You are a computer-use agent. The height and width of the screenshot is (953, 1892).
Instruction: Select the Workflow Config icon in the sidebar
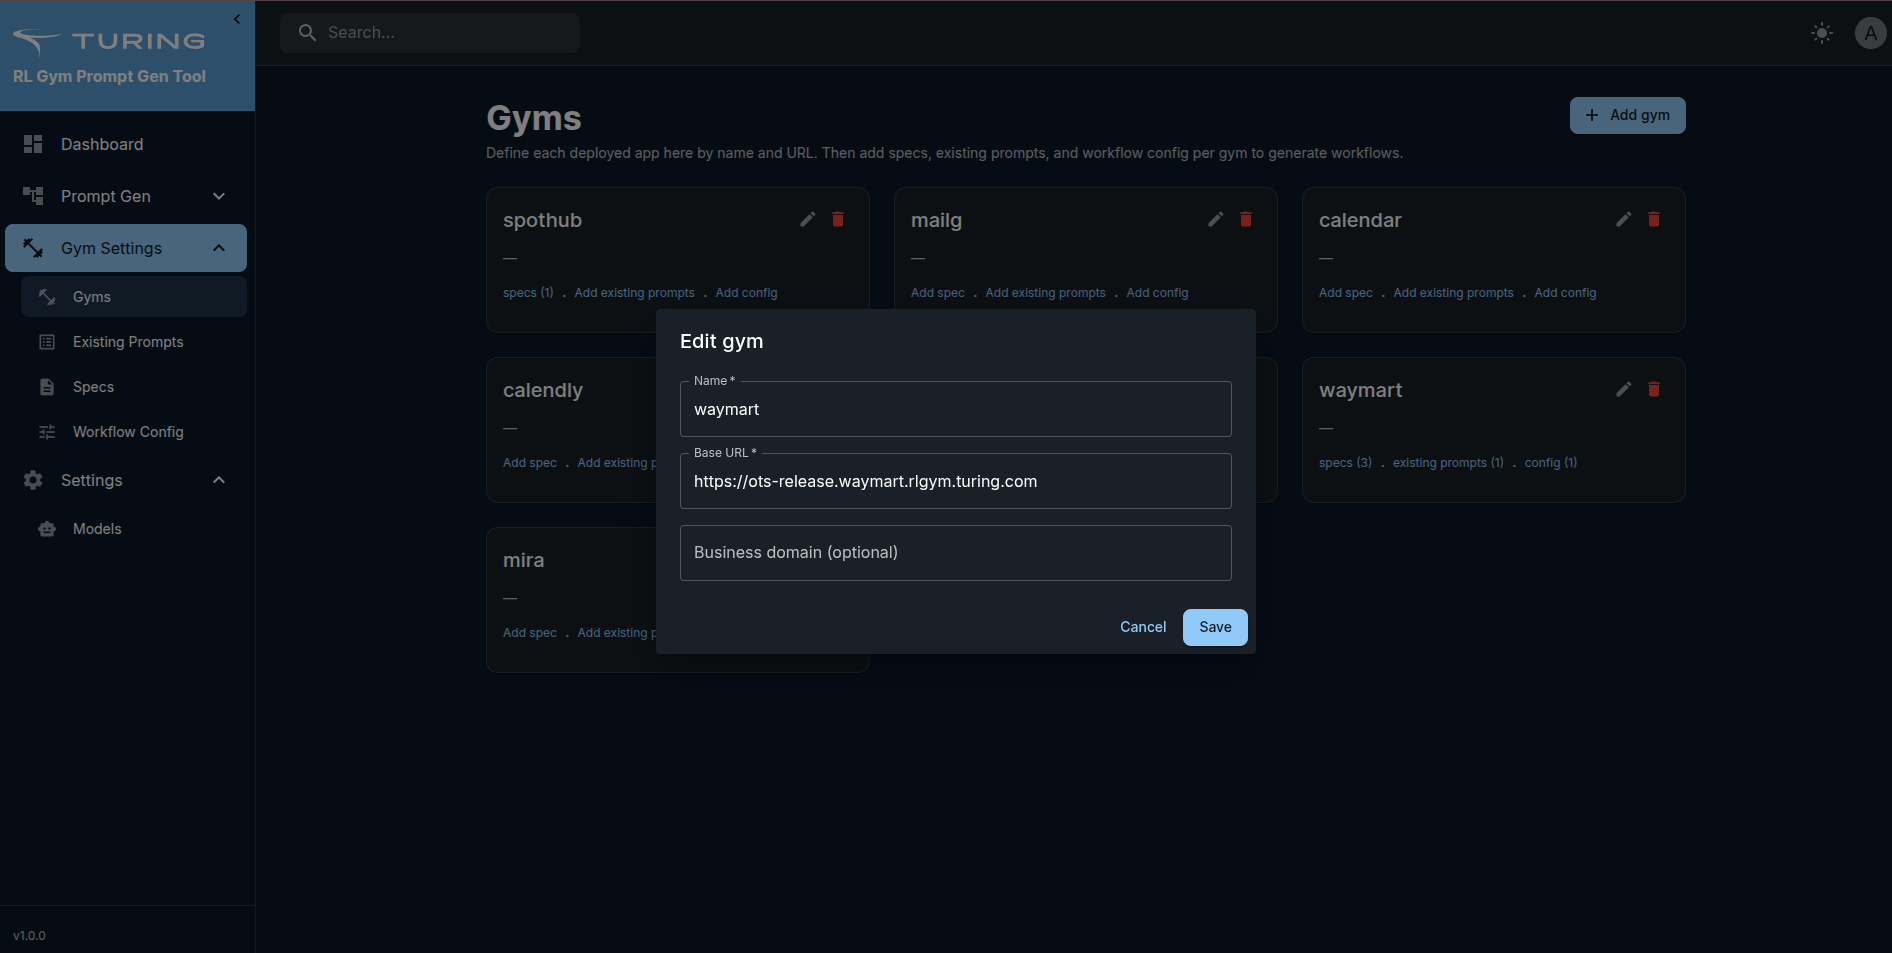click(x=46, y=432)
